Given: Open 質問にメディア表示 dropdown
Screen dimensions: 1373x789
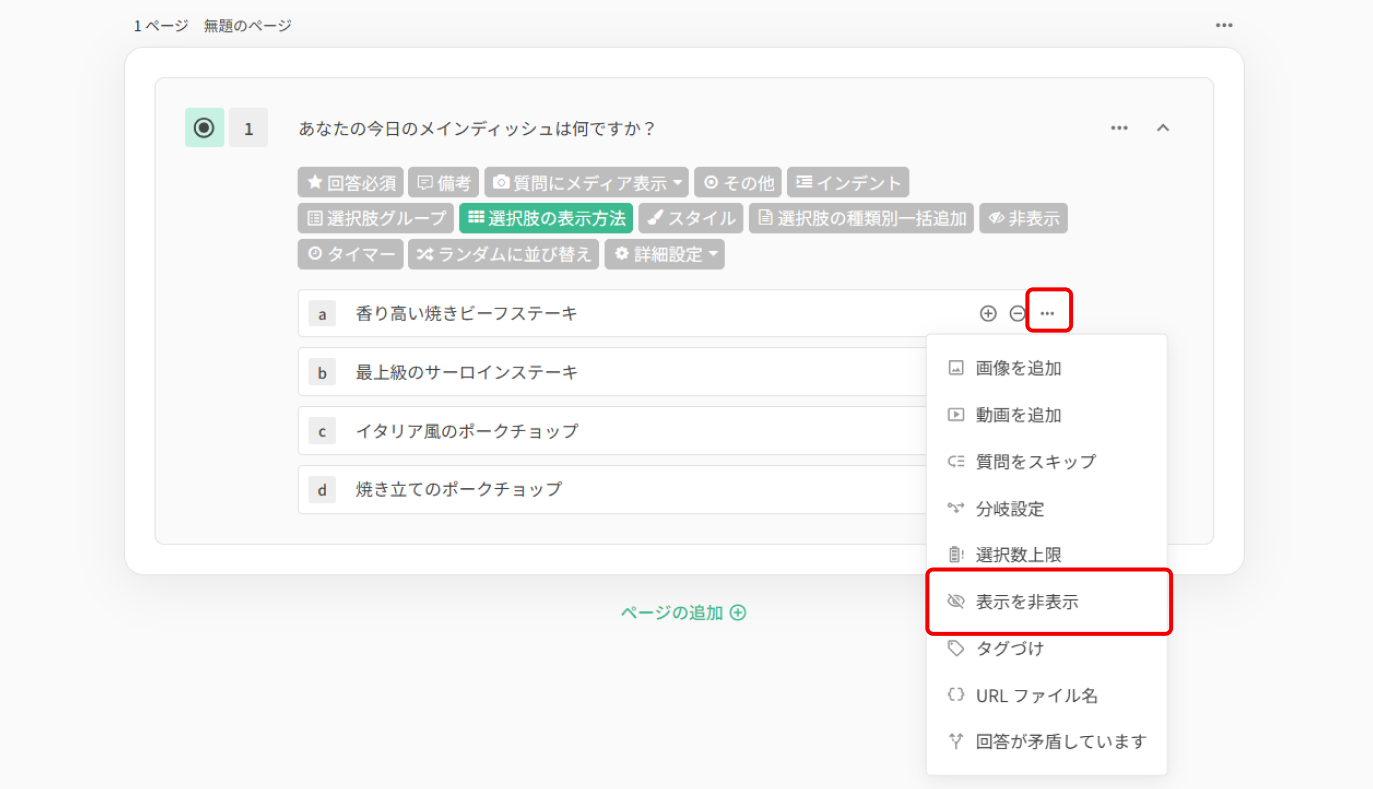Looking at the screenshot, I should 587,183.
